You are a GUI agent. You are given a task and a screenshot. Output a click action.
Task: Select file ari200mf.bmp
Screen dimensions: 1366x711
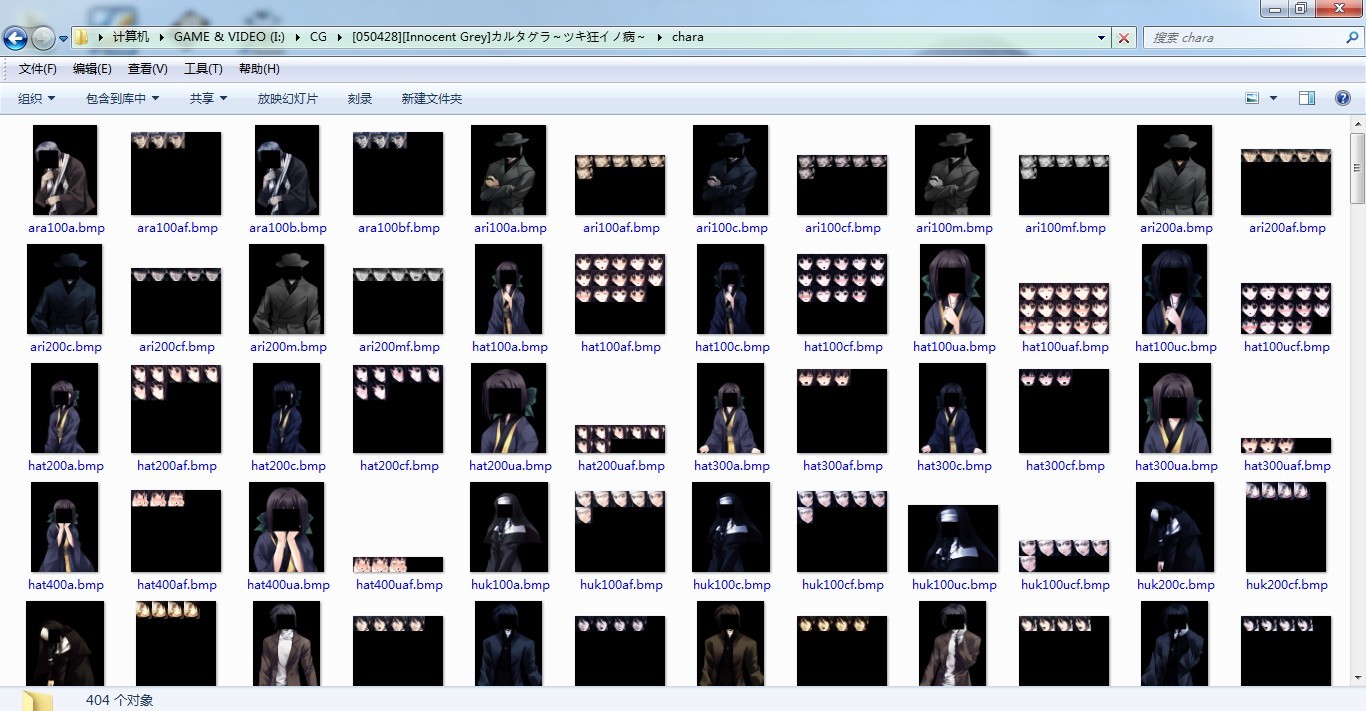(398, 301)
